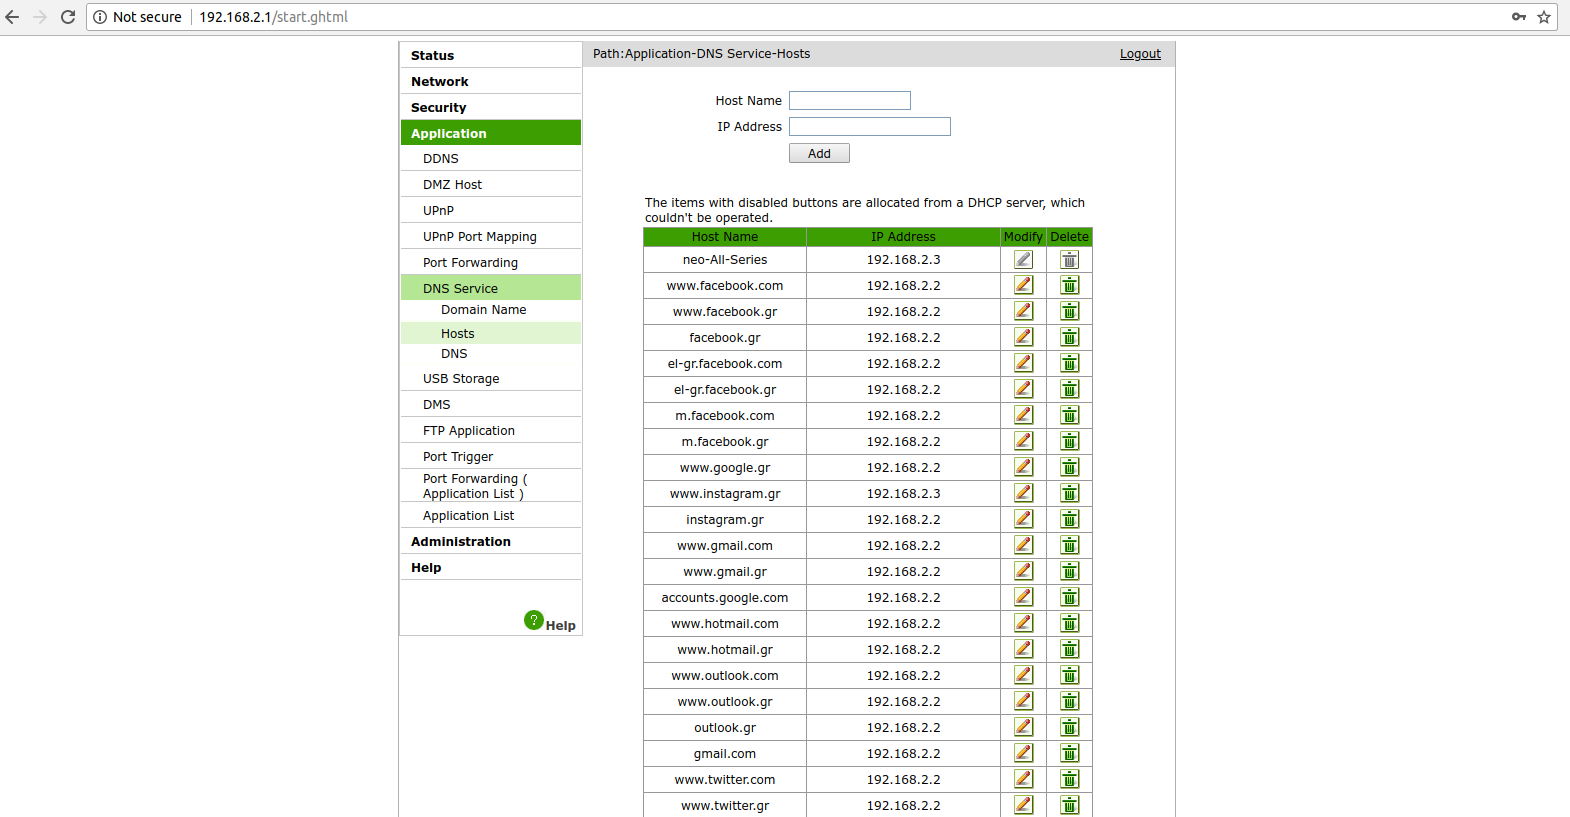Remove the www.outlook.com entry

pos(1069,675)
